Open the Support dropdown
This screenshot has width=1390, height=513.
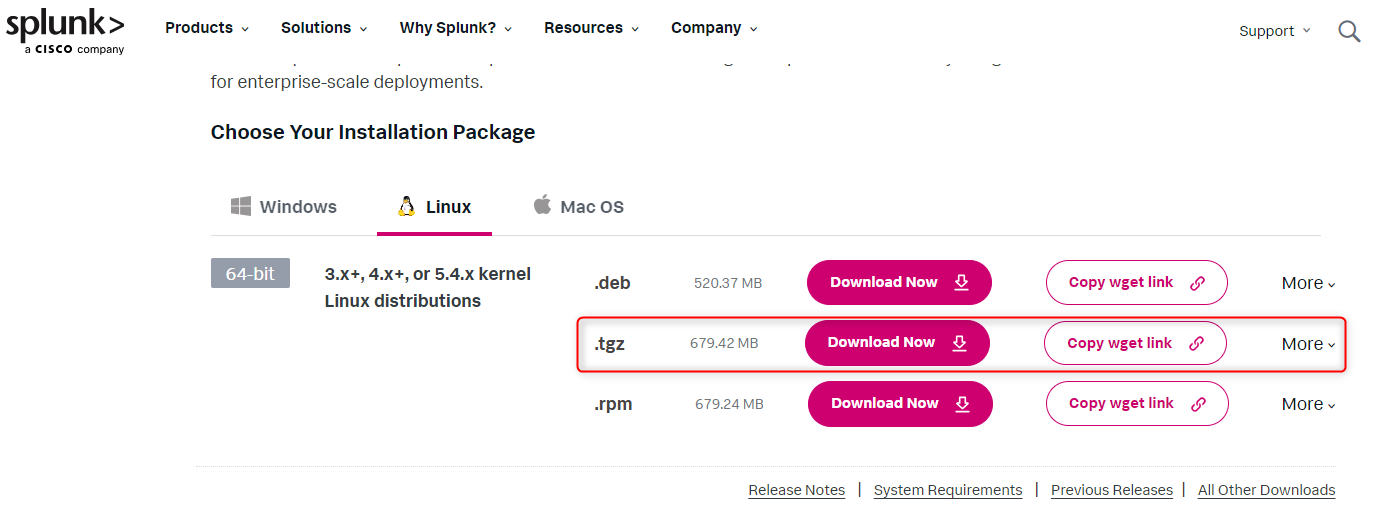click(1274, 31)
